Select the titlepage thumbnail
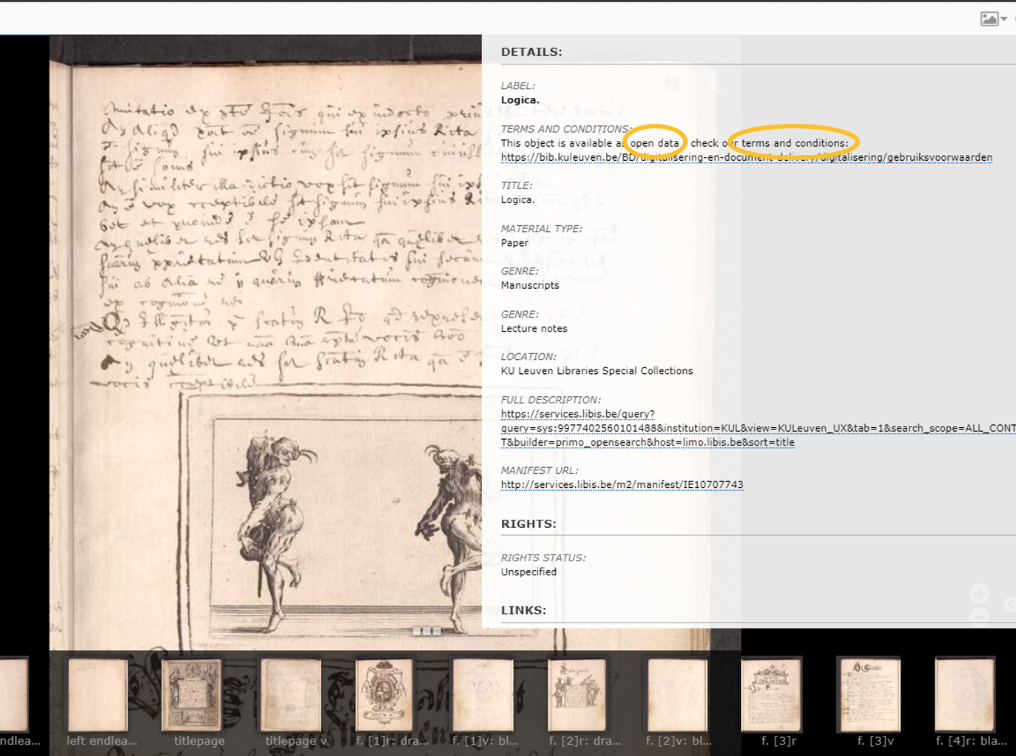This screenshot has width=1016, height=756. click(191, 695)
